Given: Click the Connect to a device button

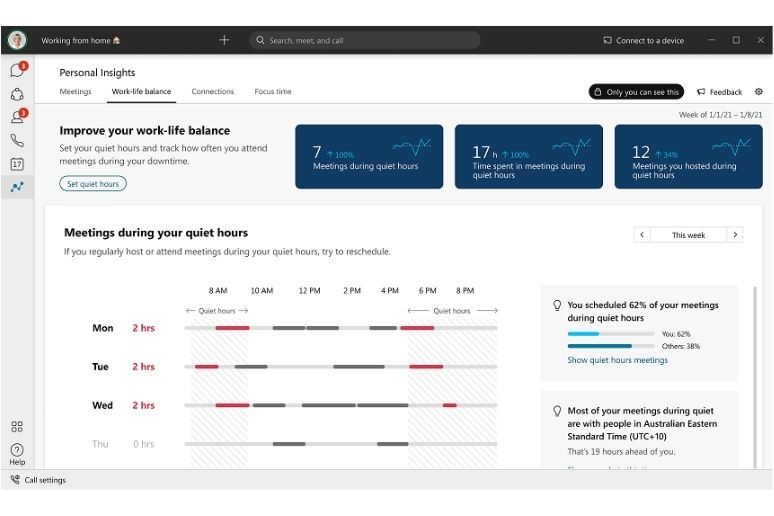Looking at the screenshot, I should 644,40.
